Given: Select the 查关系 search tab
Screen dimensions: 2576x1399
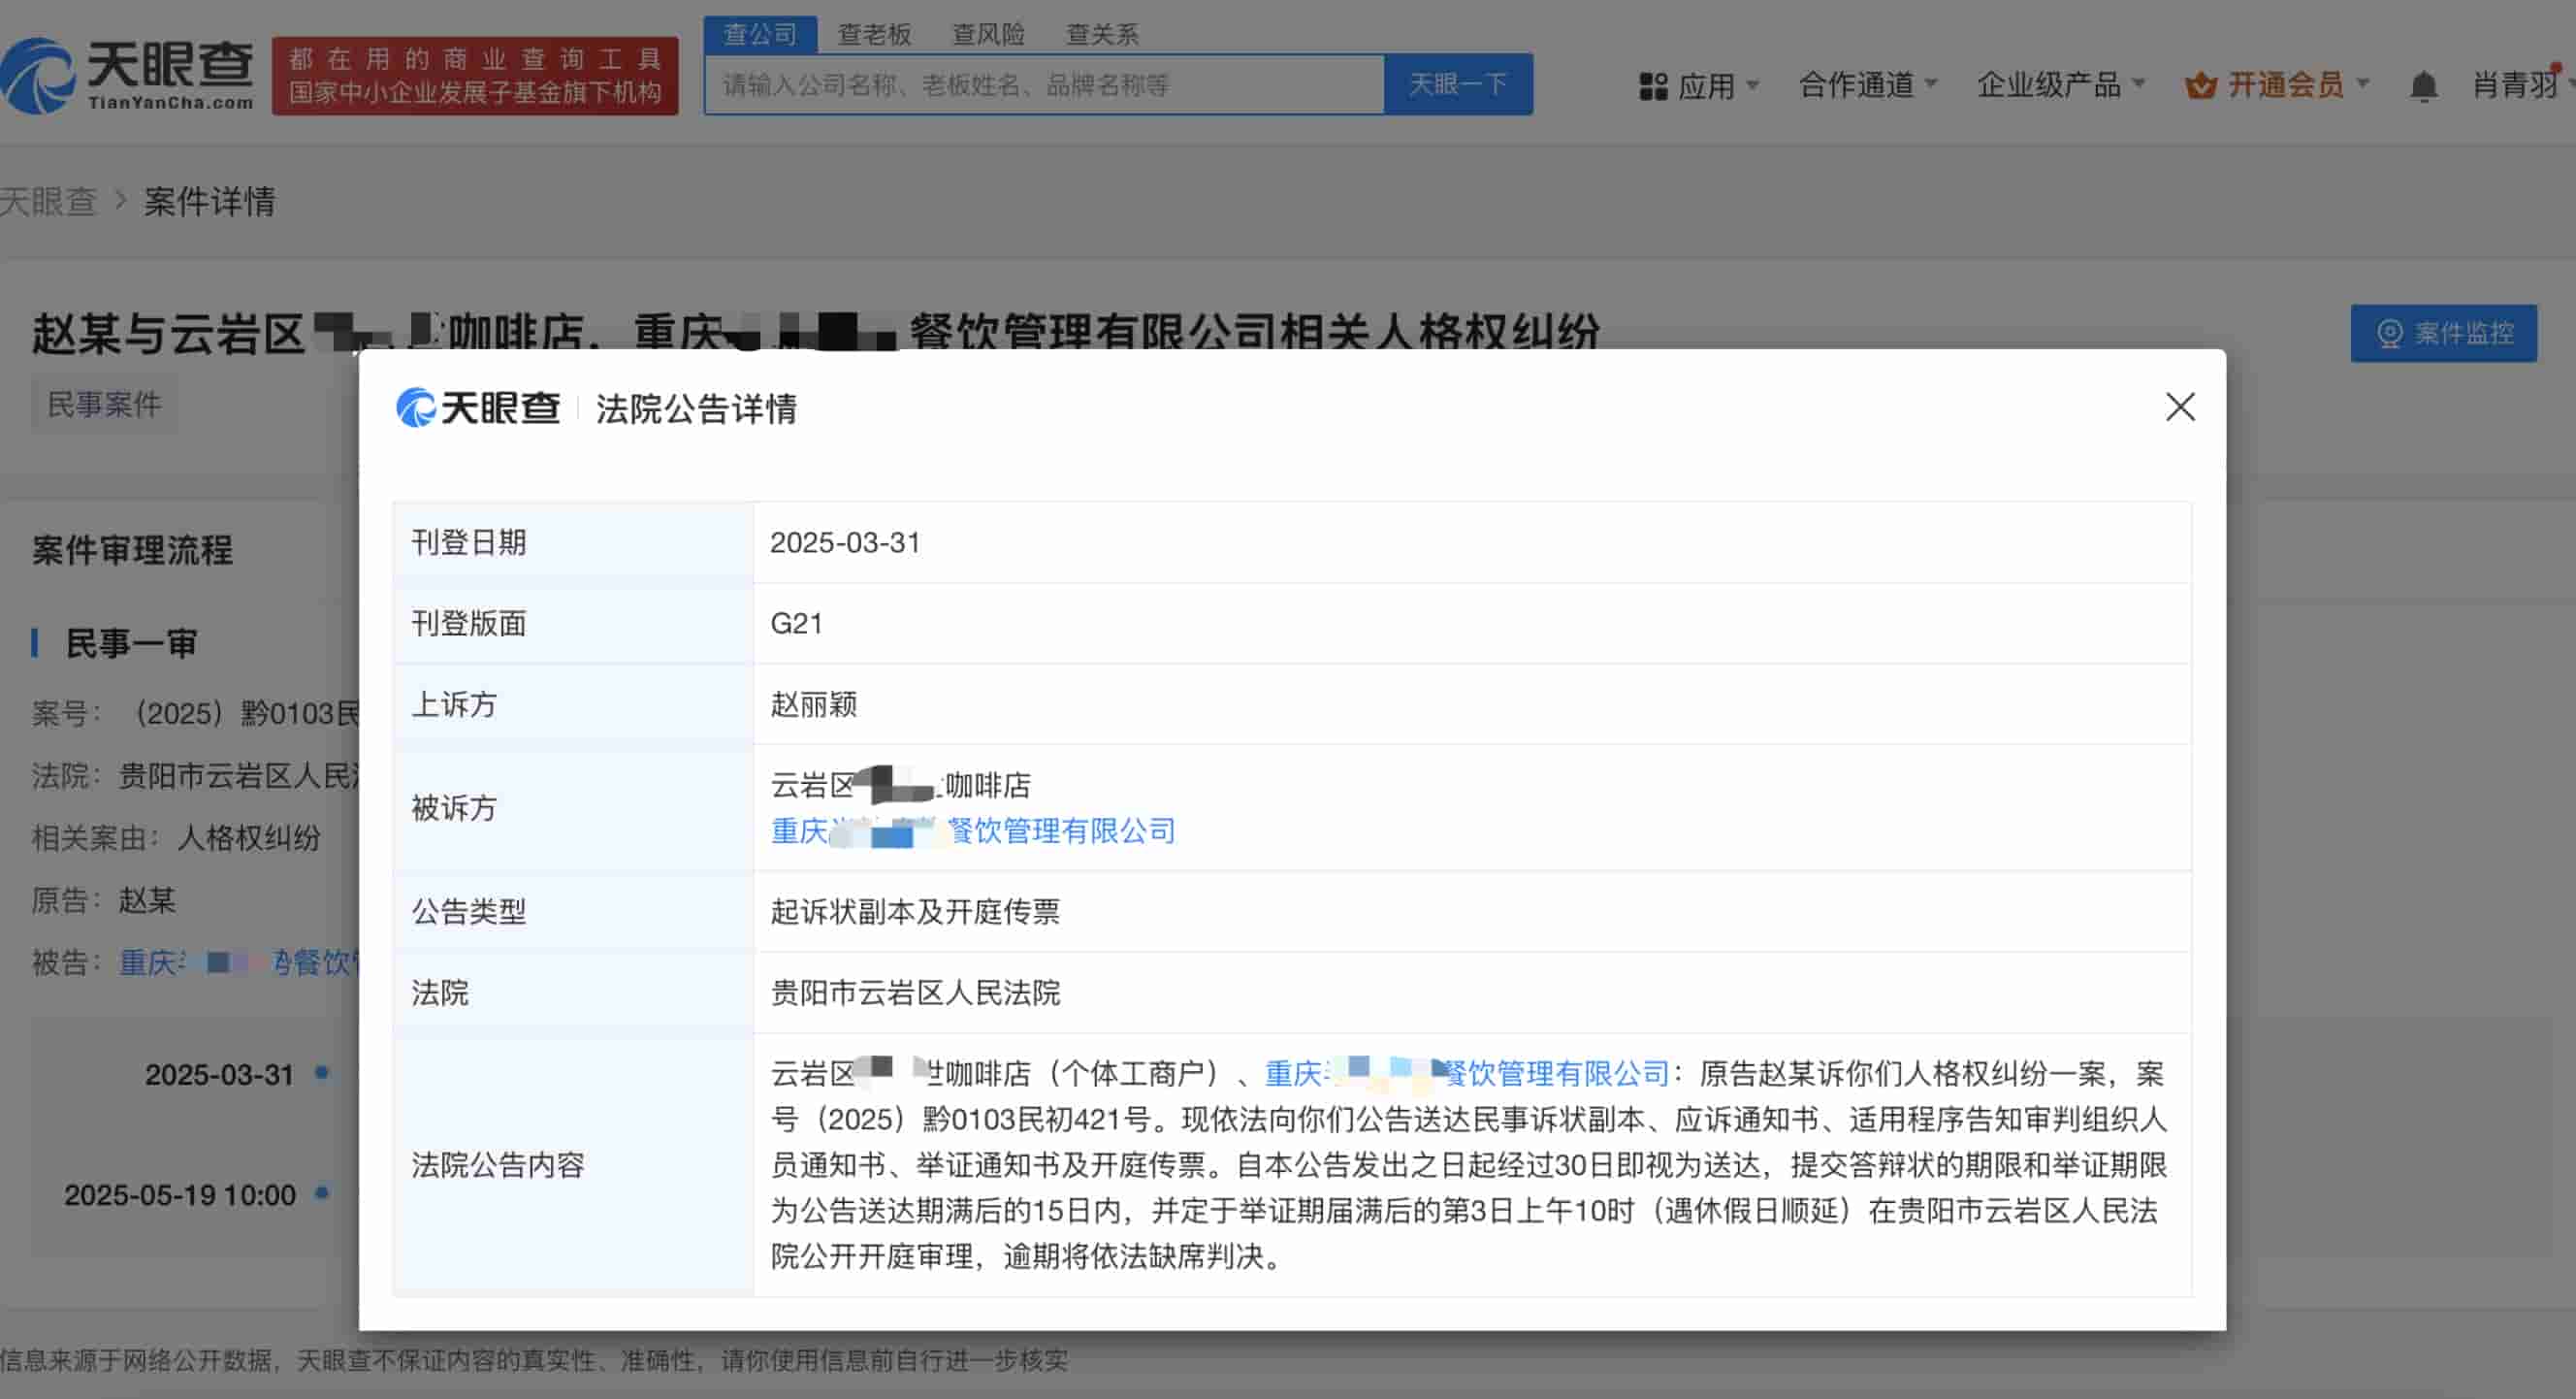Looking at the screenshot, I should click(1102, 35).
